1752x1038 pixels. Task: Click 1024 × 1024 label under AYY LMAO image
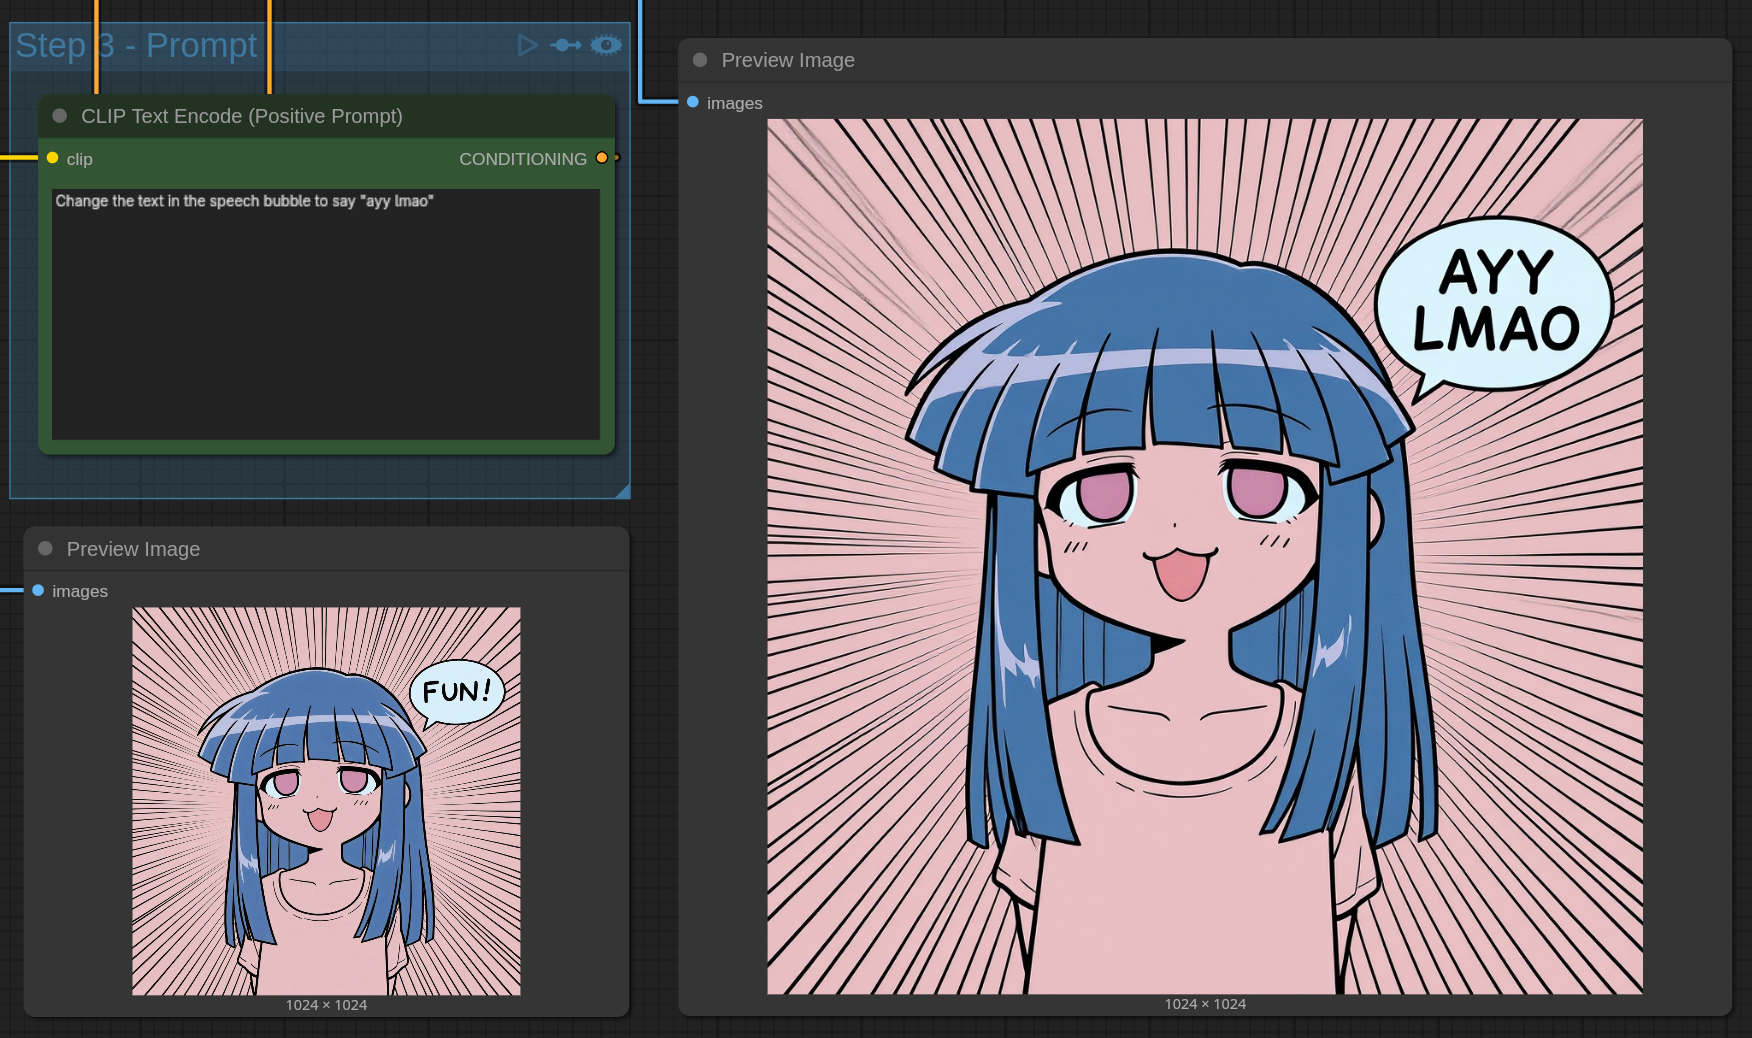[1205, 1004]
